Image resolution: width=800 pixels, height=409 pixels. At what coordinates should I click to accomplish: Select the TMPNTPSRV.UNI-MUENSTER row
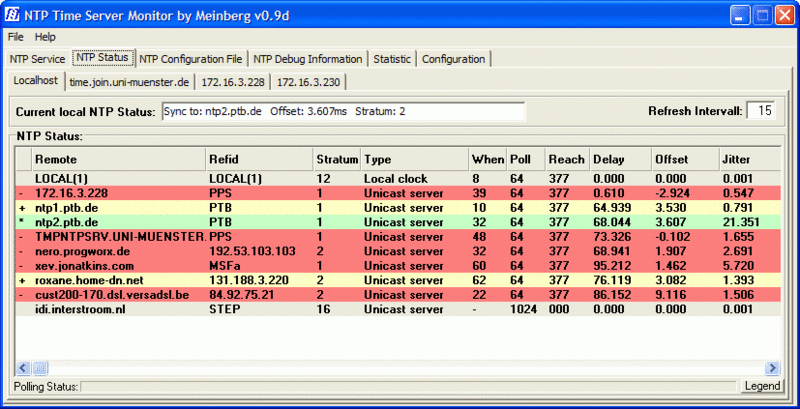pos(398,237)
